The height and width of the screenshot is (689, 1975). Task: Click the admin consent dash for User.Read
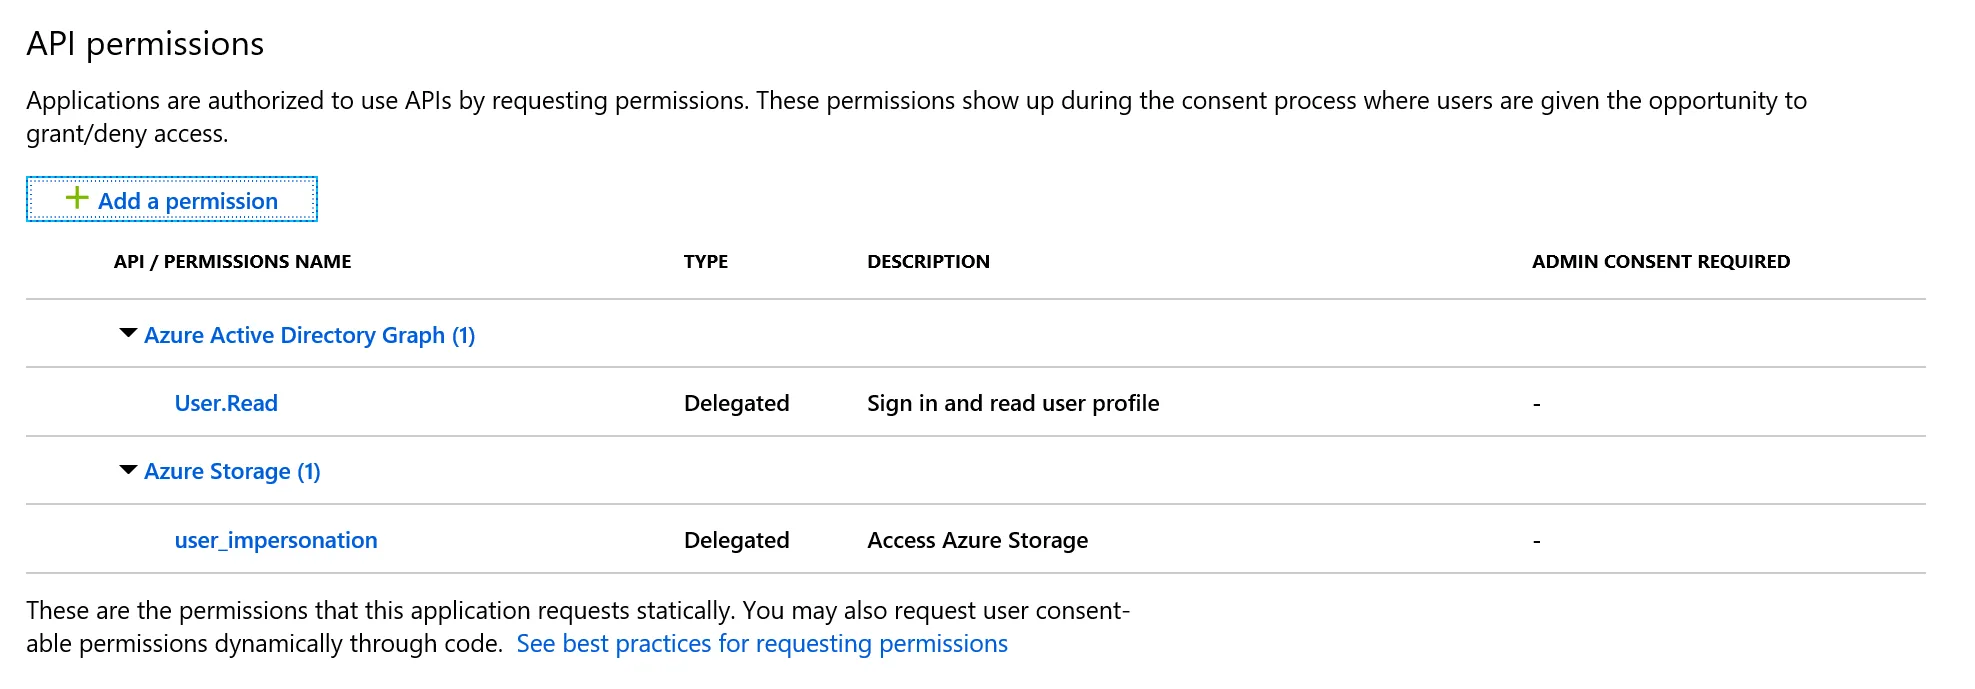click(x=1536, y=404)
